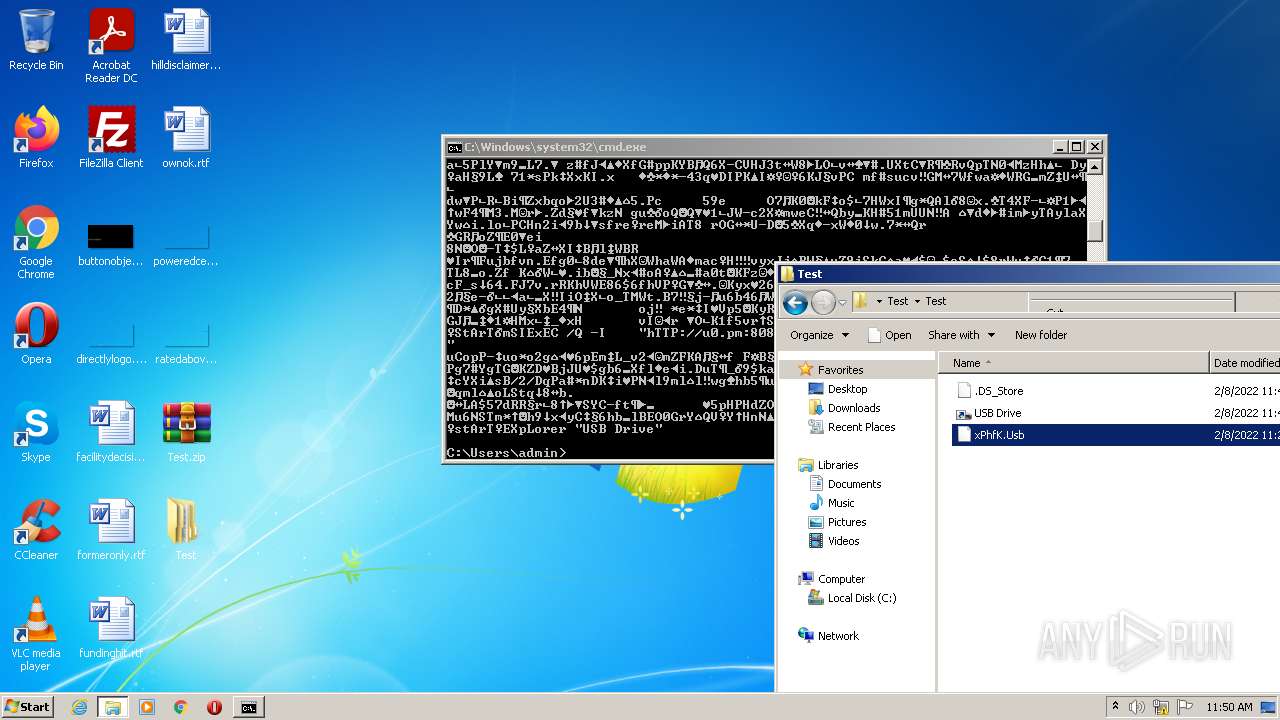Select the facilitydecisi Word document icon
The image size is (1280, 720).
[111, 432]
